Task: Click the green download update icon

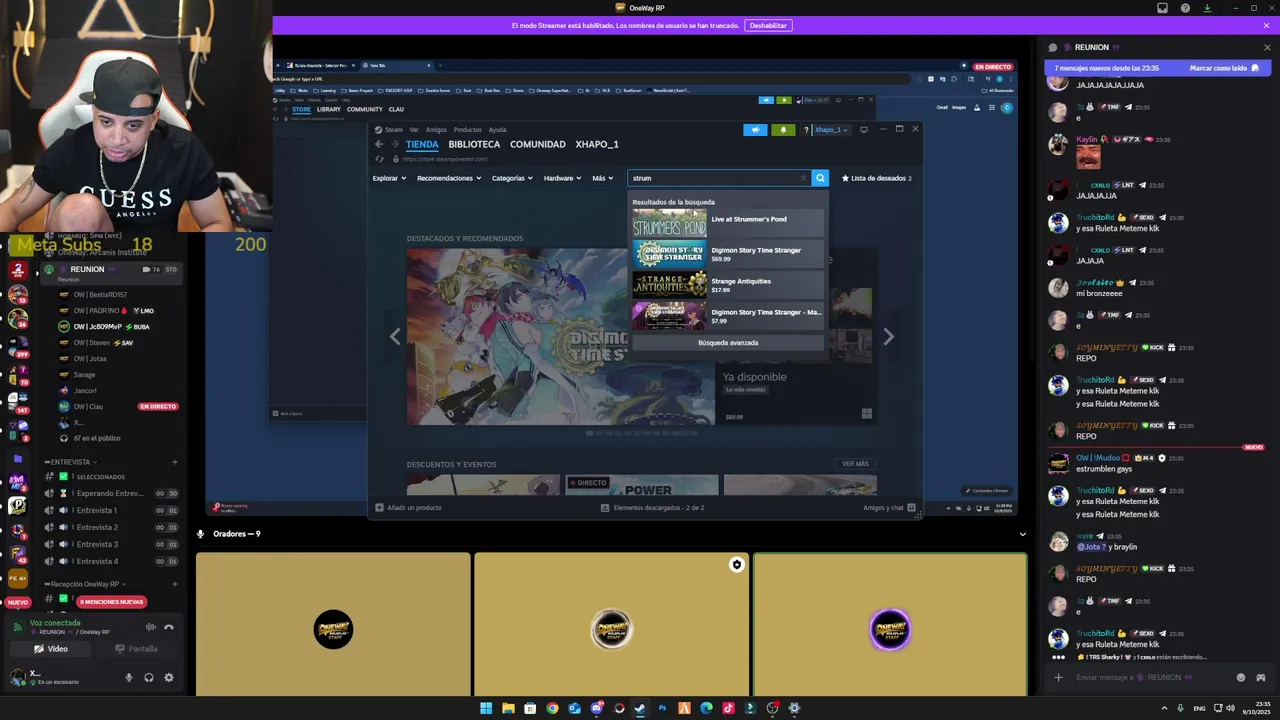Action: pos(1207,8)
